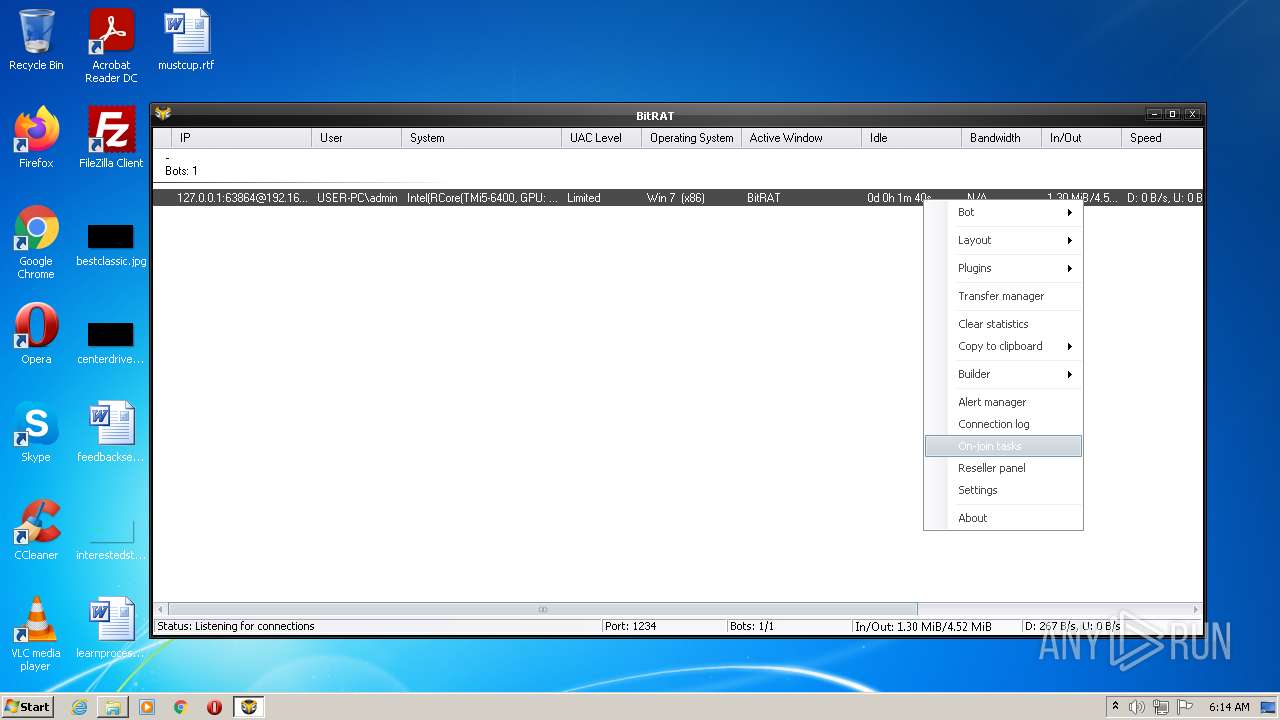The image size is (1280, 720).
Task: Sort by the System column header
Action: pos(481,138)
